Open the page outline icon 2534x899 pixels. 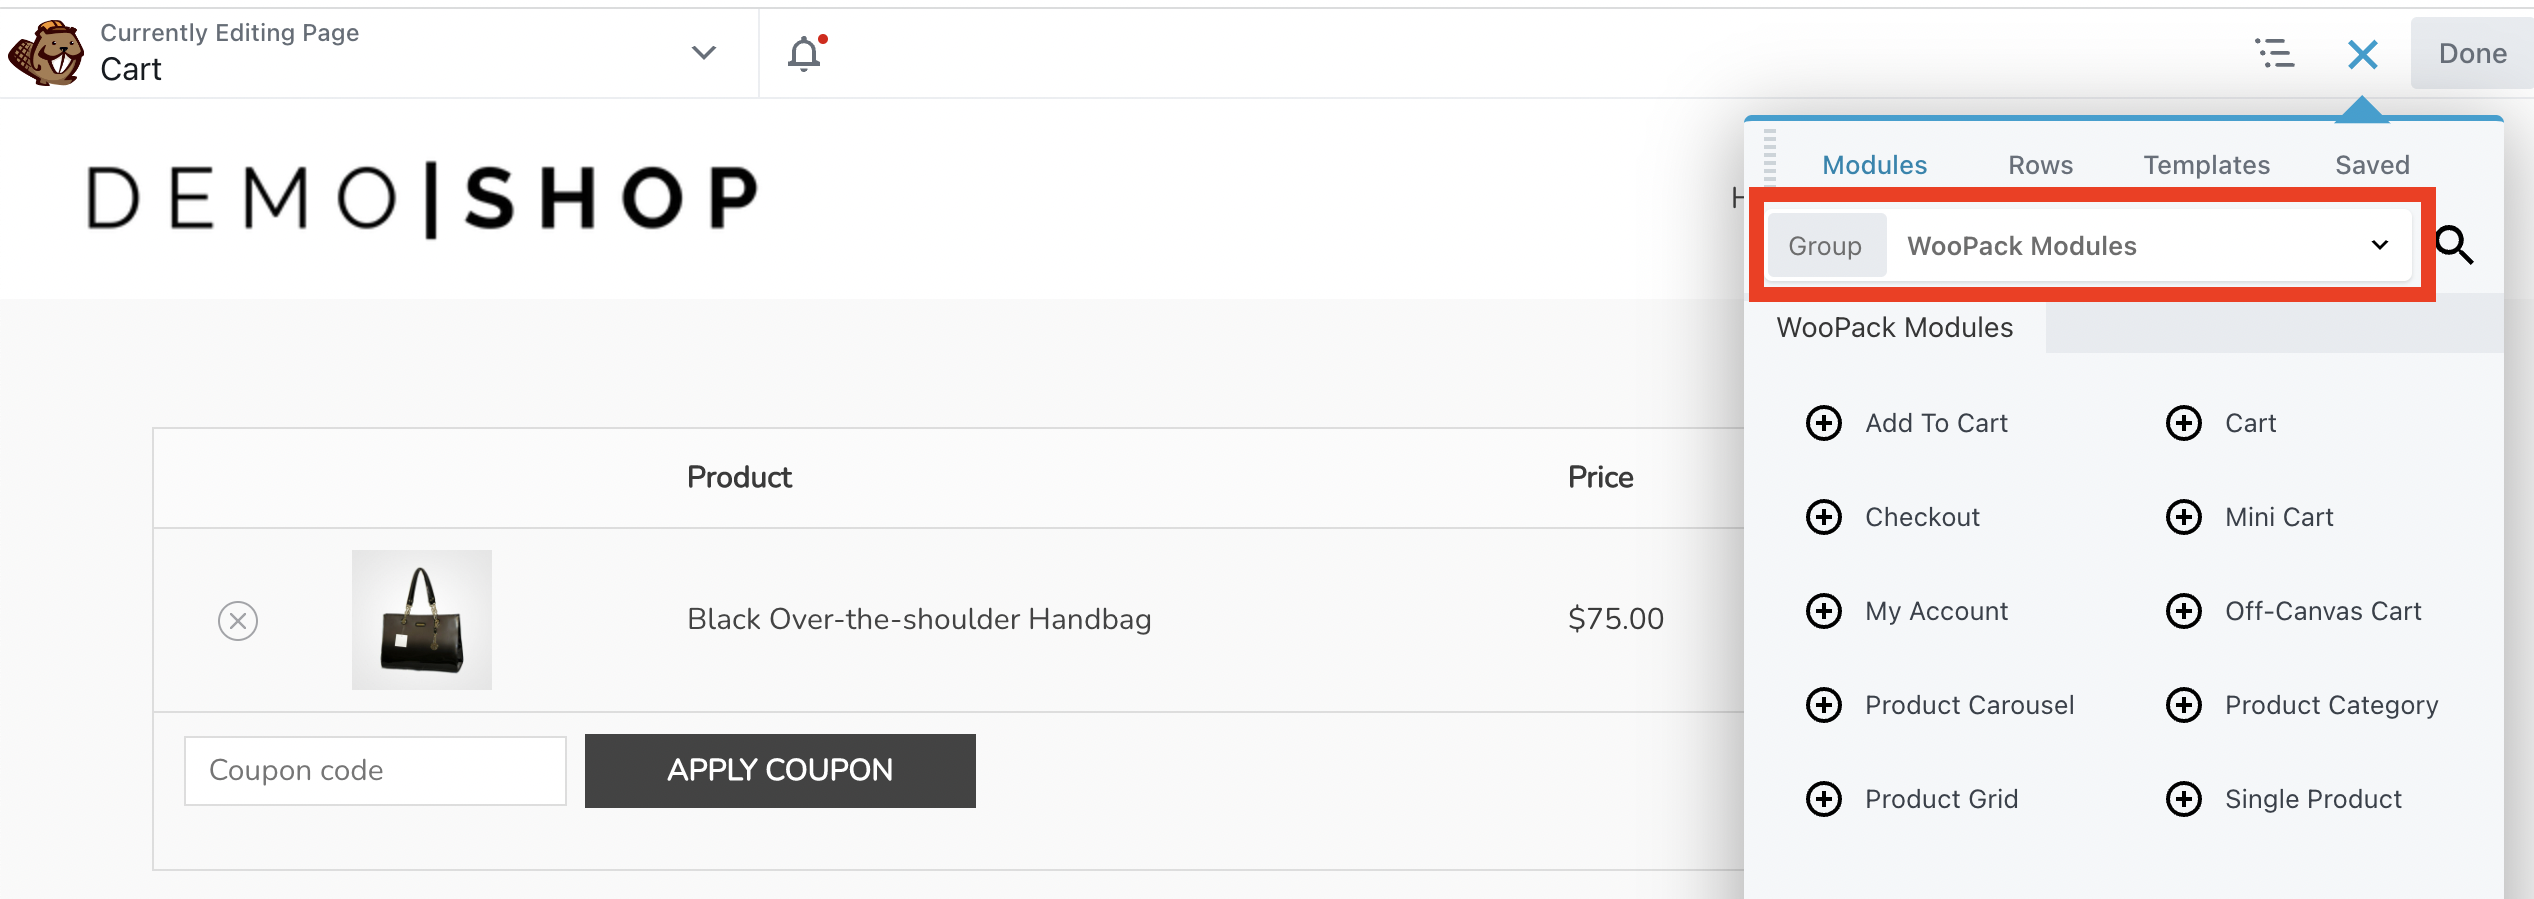point(2275,54)
